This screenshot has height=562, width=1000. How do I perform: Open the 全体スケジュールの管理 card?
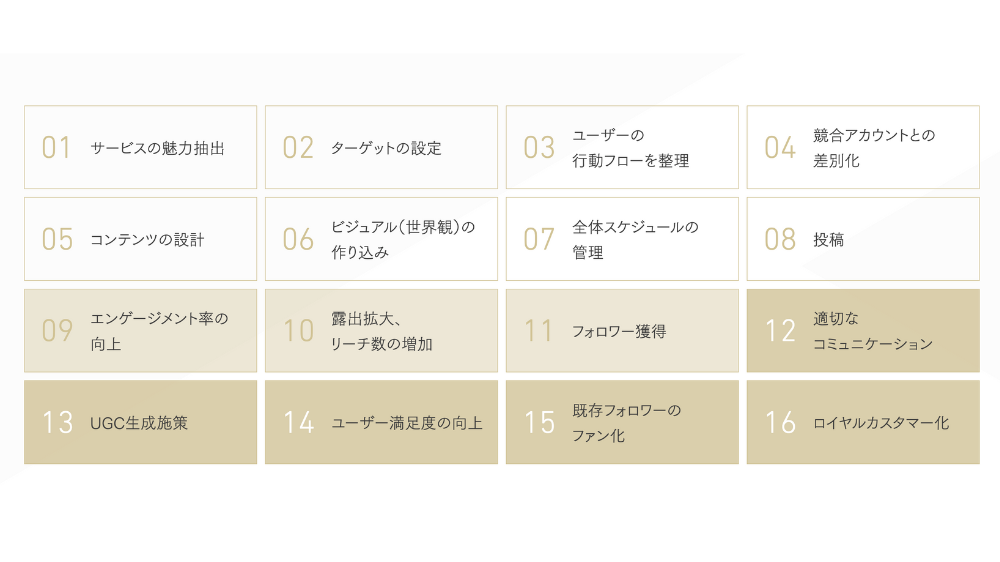(x=622, y=240)
